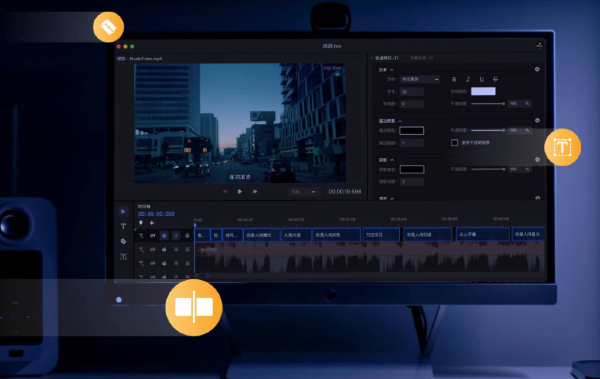Click the font size input field showing 22

coord(411,91)
